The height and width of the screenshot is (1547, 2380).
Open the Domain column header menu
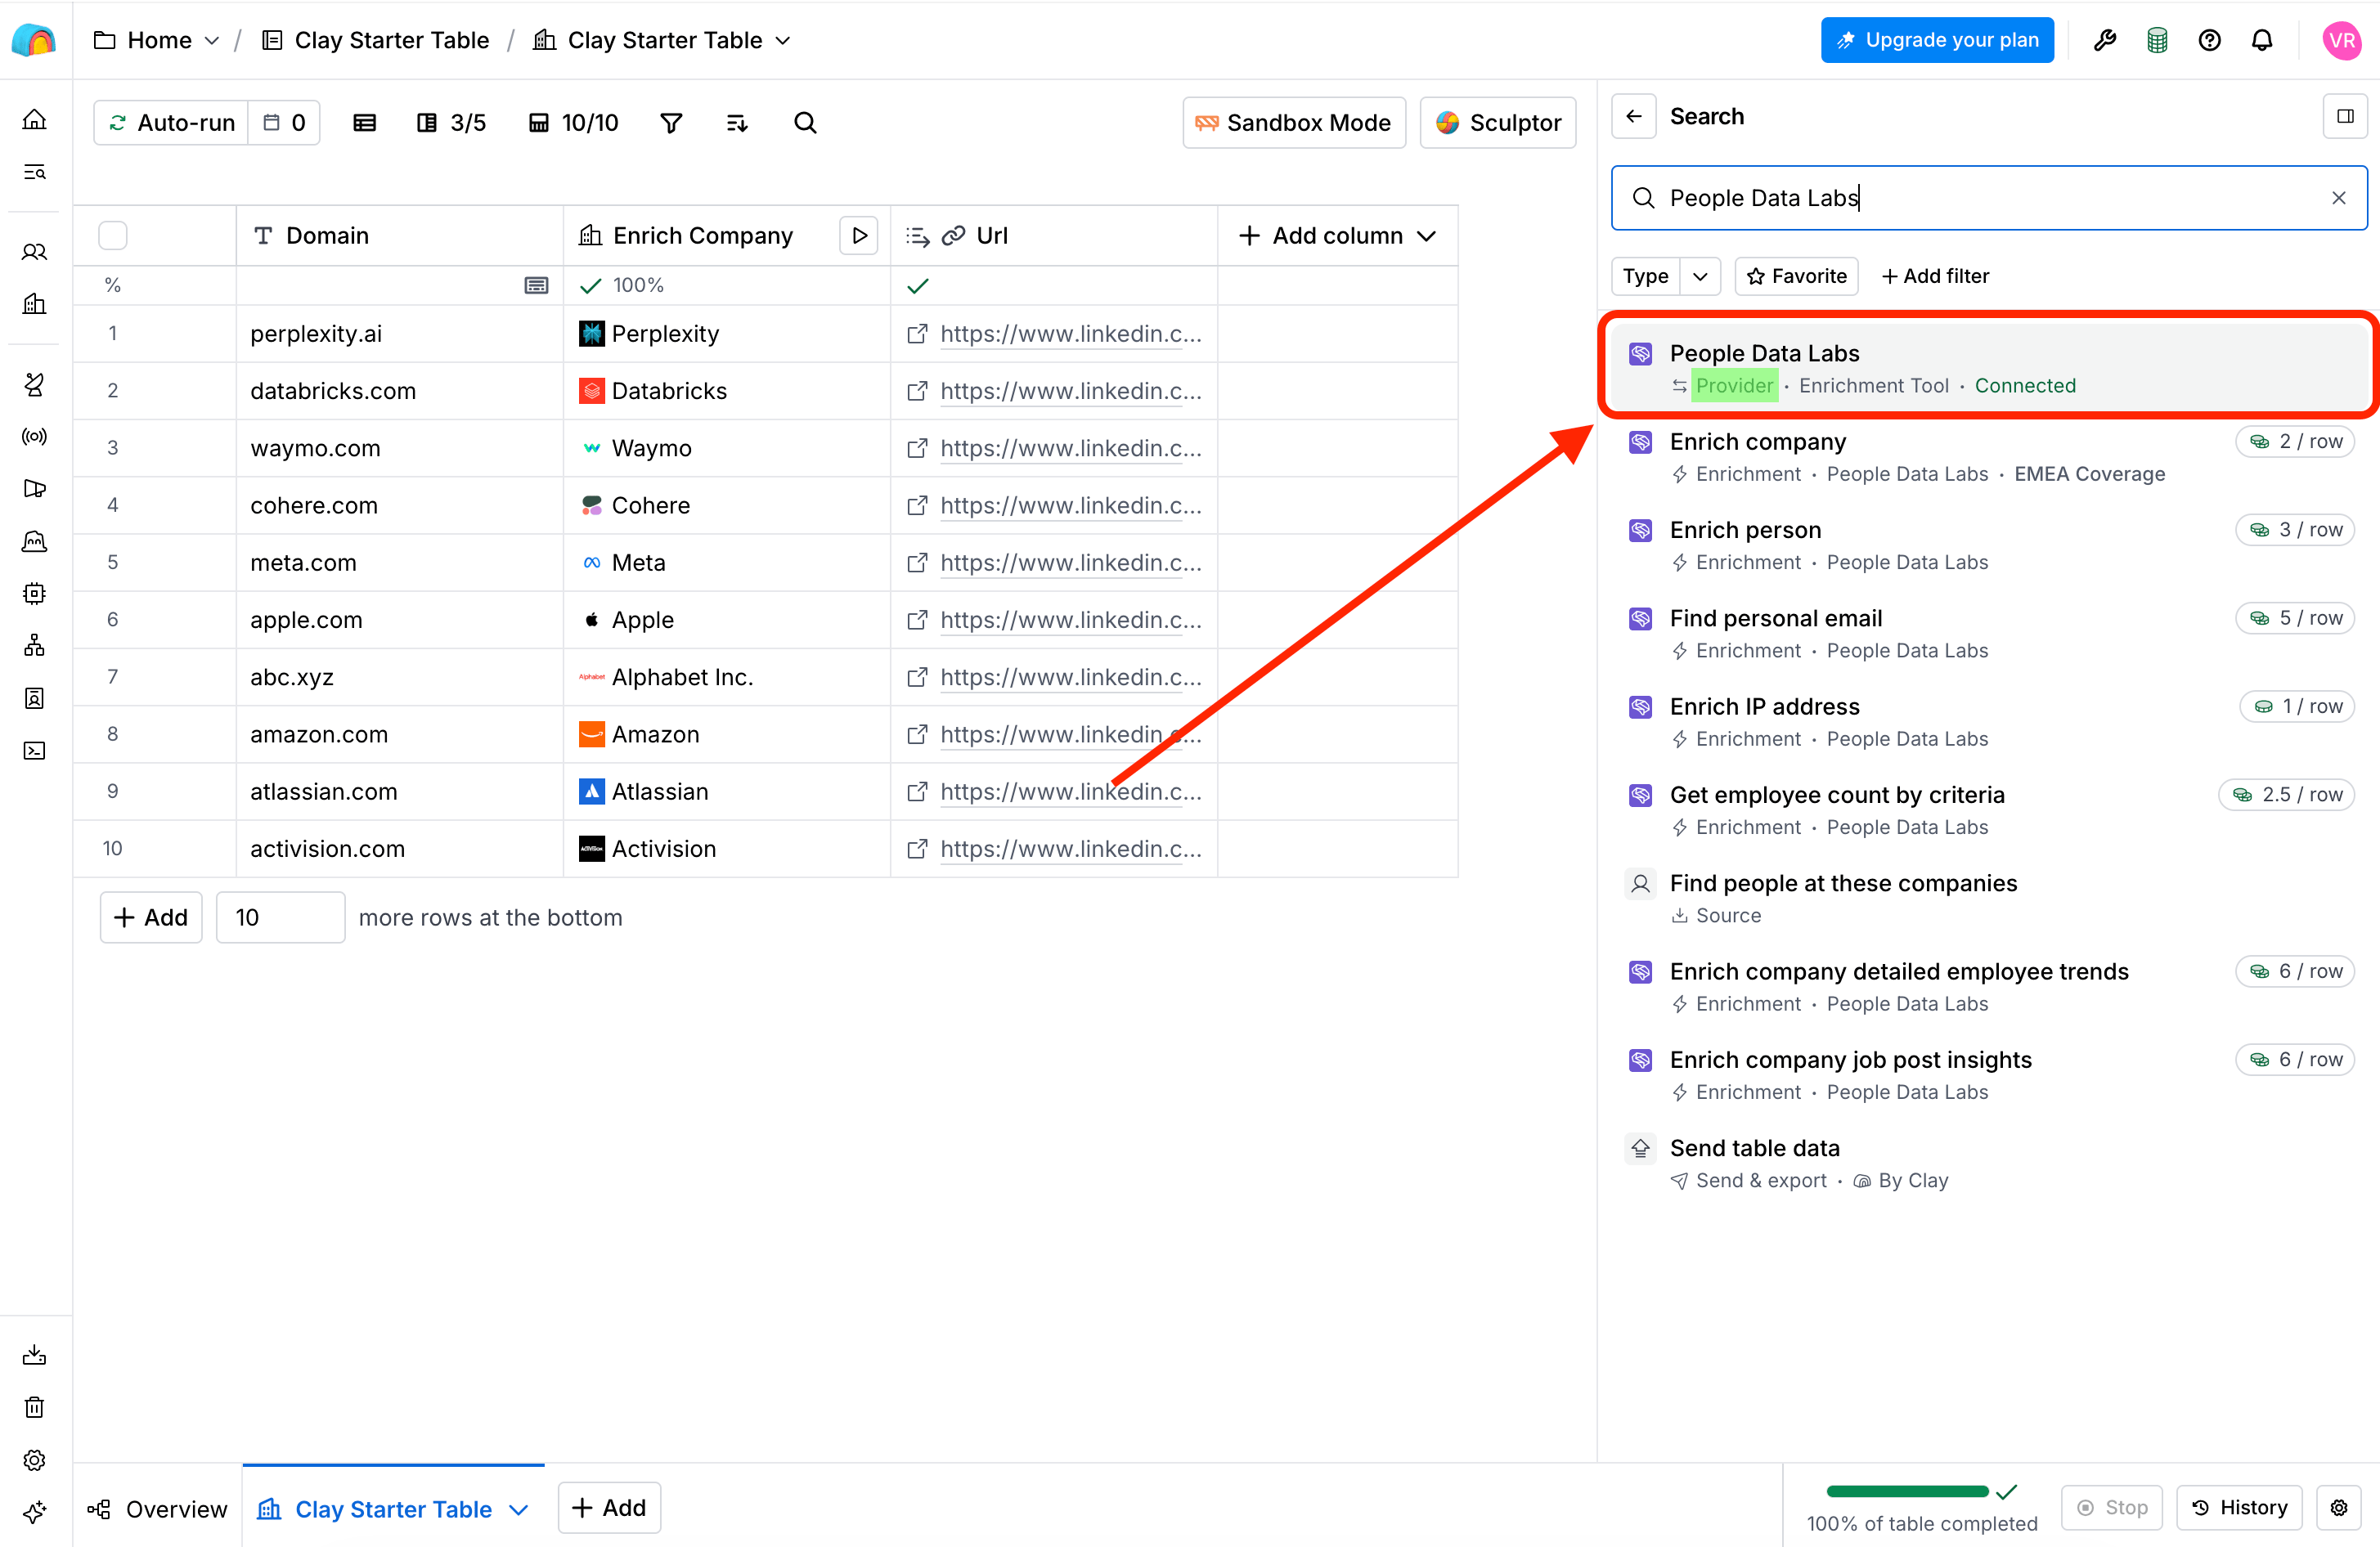tap(400, 235)
